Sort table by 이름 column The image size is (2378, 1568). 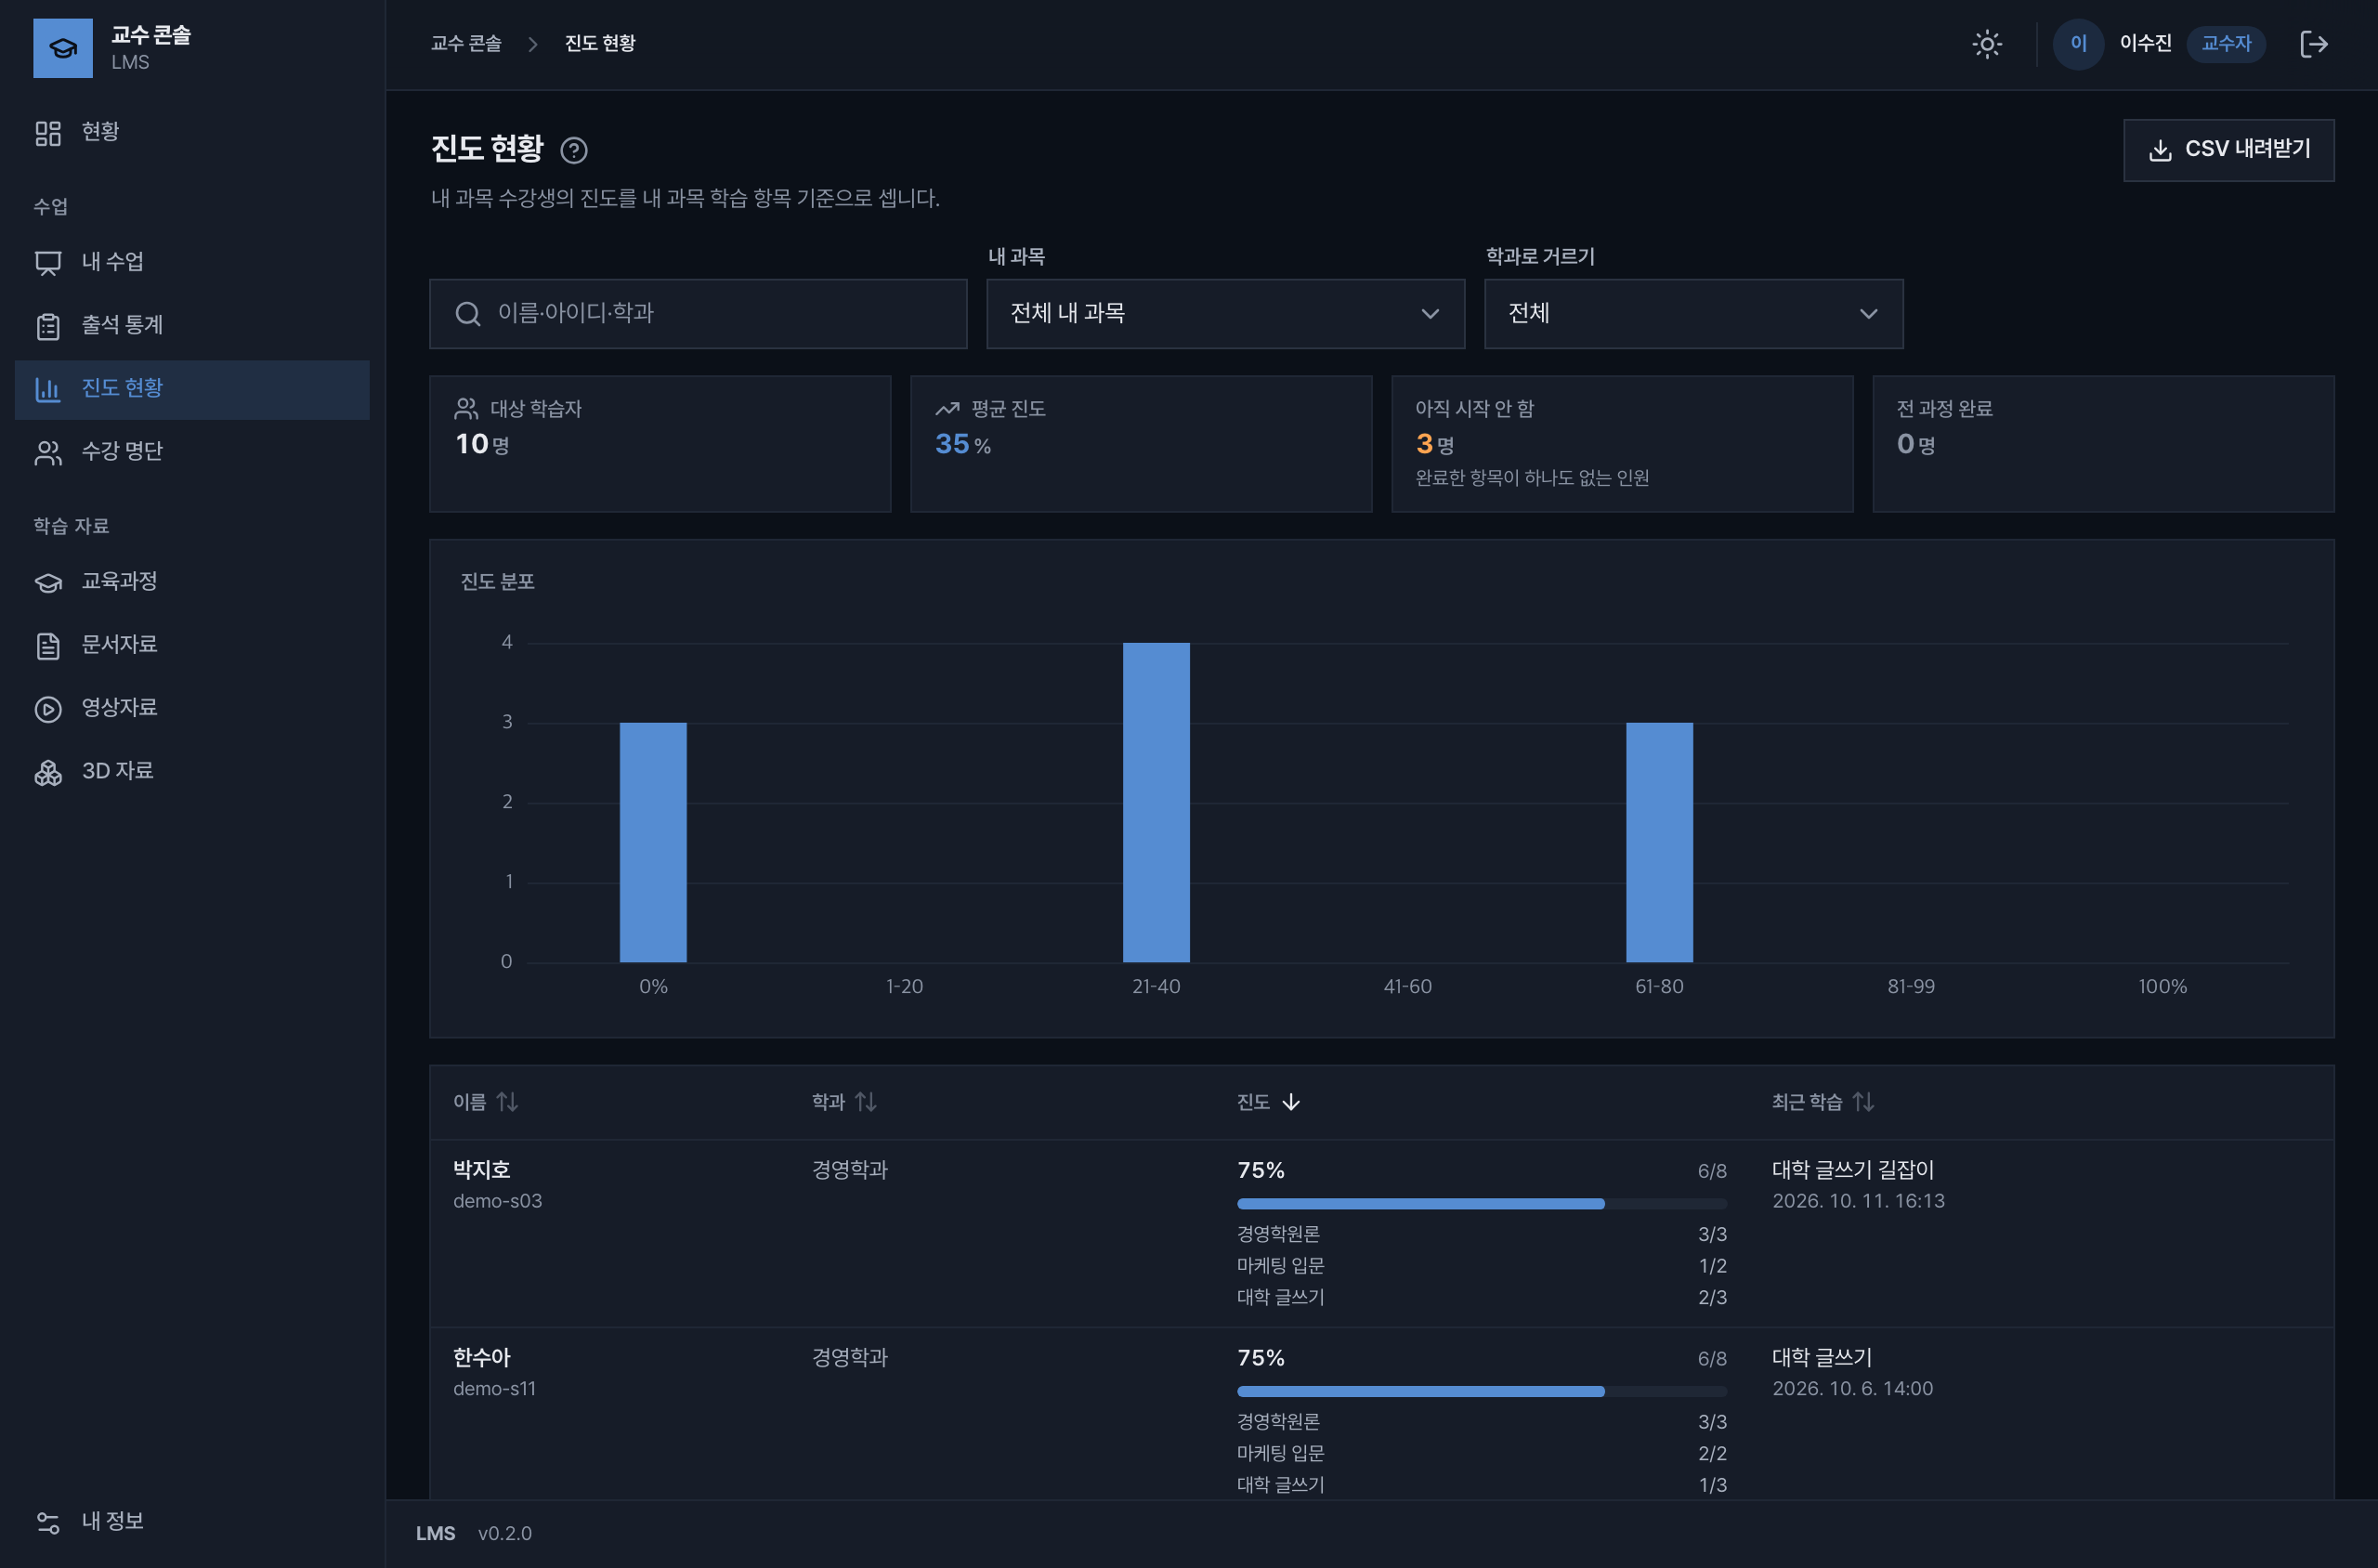pyautogui.click(x=485, y=1102)
